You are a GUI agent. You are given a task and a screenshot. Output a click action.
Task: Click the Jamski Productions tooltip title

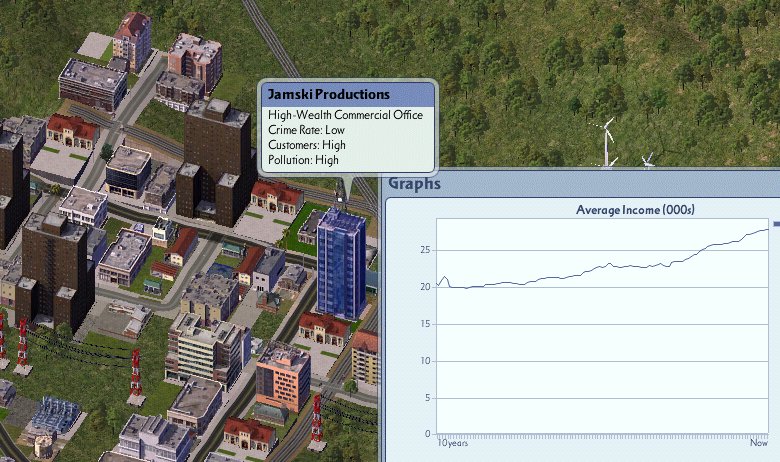pyautogui.click(x=327, y=94)
